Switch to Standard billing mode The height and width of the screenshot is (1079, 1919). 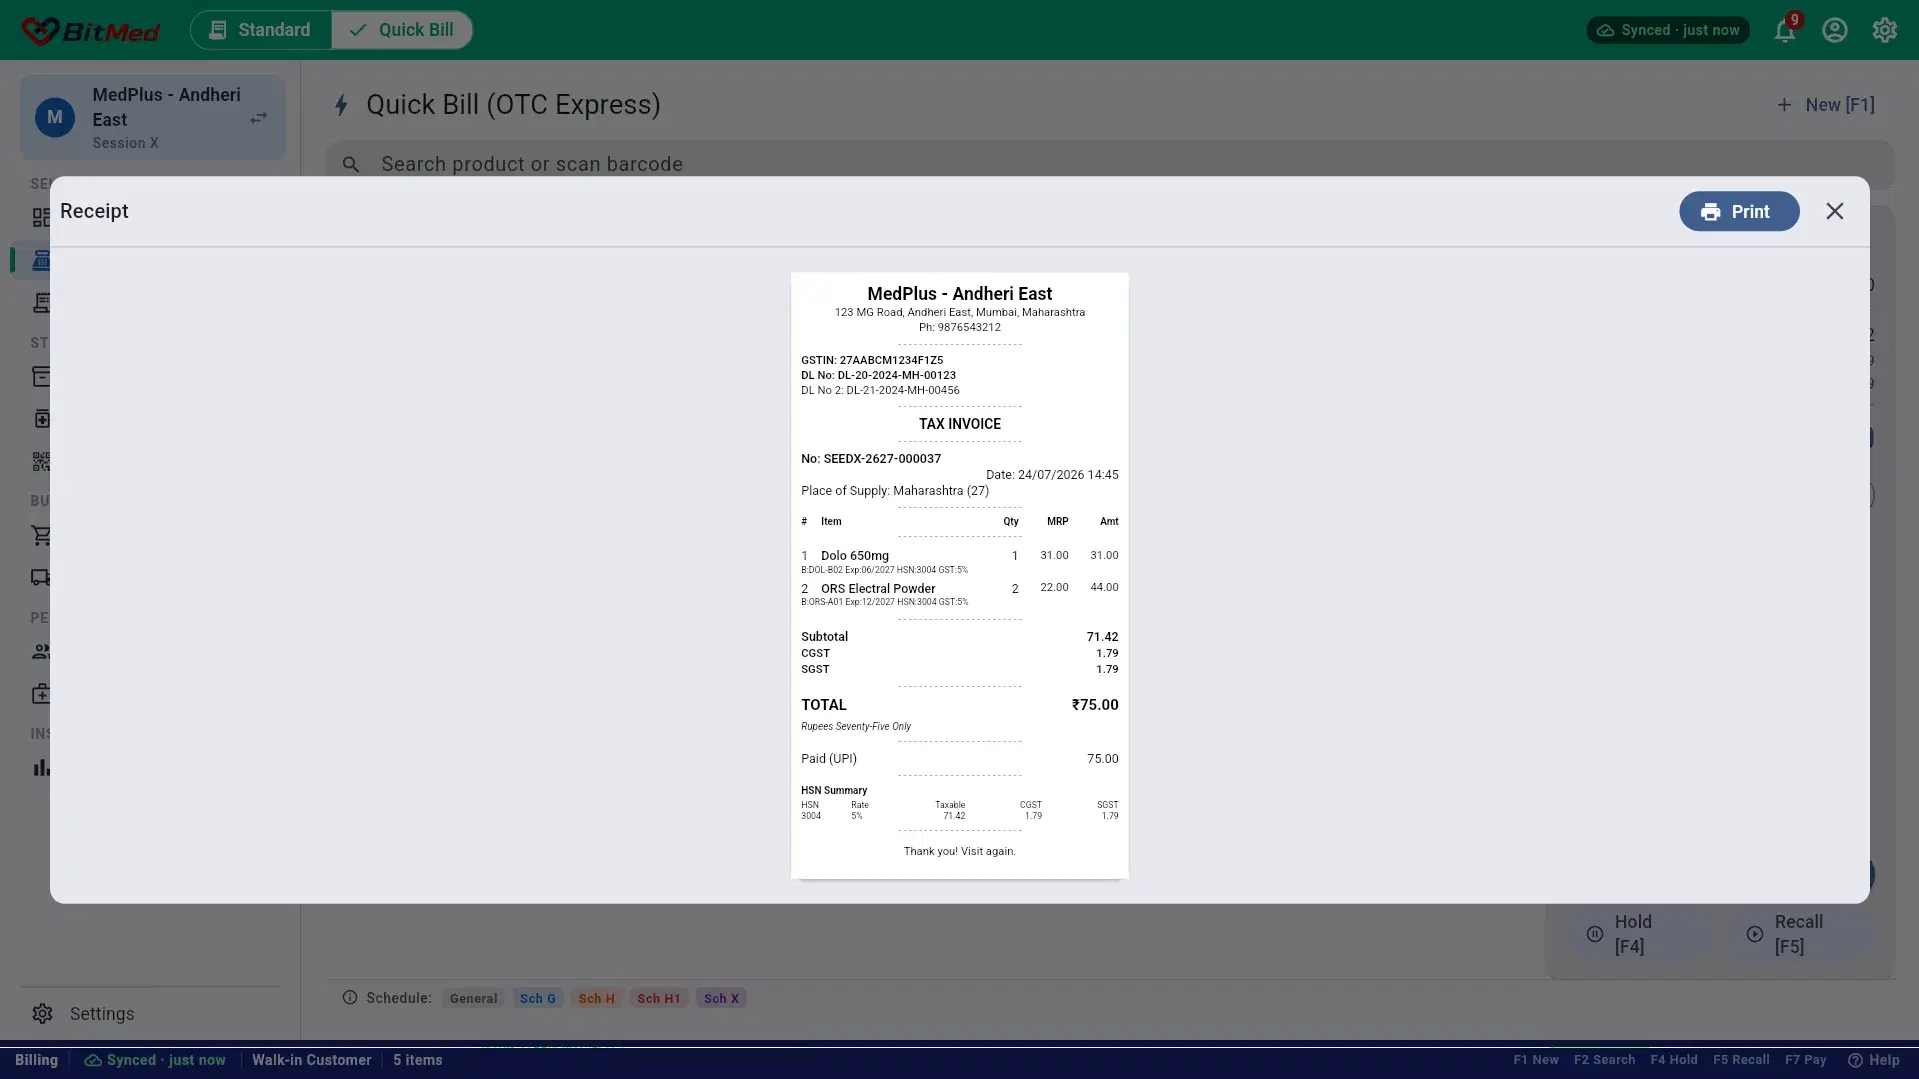click(260, 30)
